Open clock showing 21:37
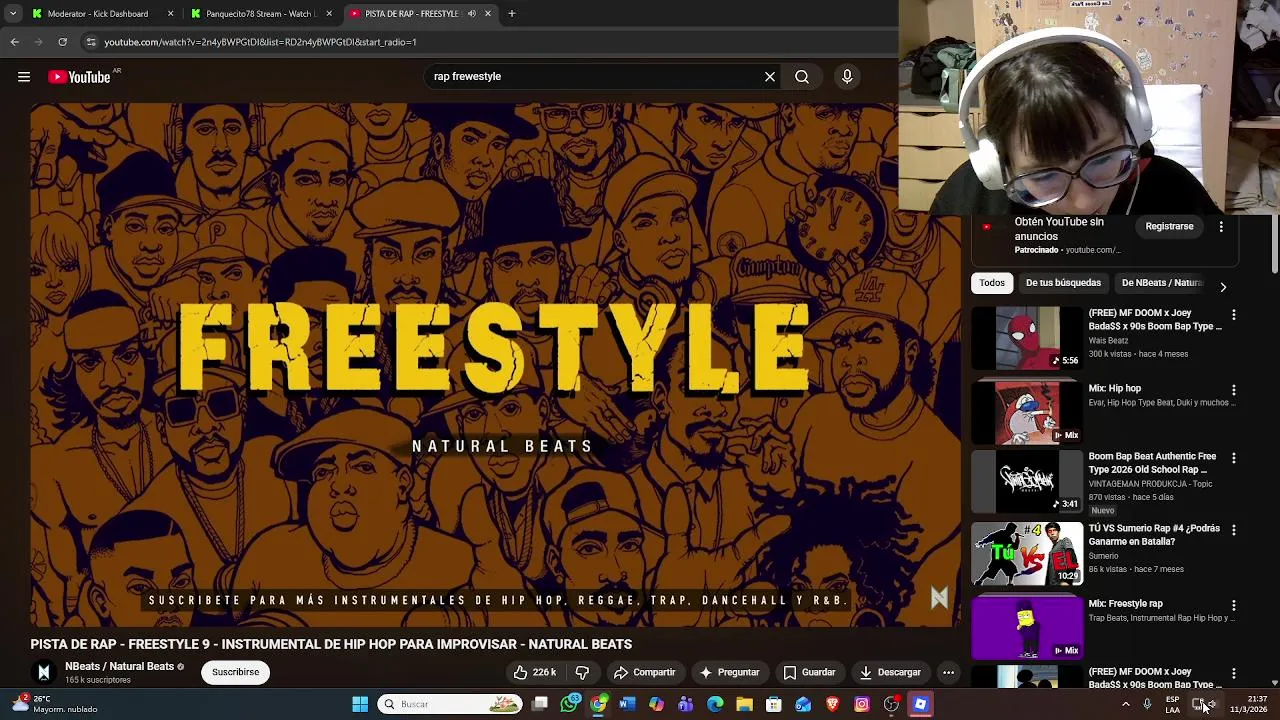Screen dimensions: 1280x720 [x=1248, y=705]
